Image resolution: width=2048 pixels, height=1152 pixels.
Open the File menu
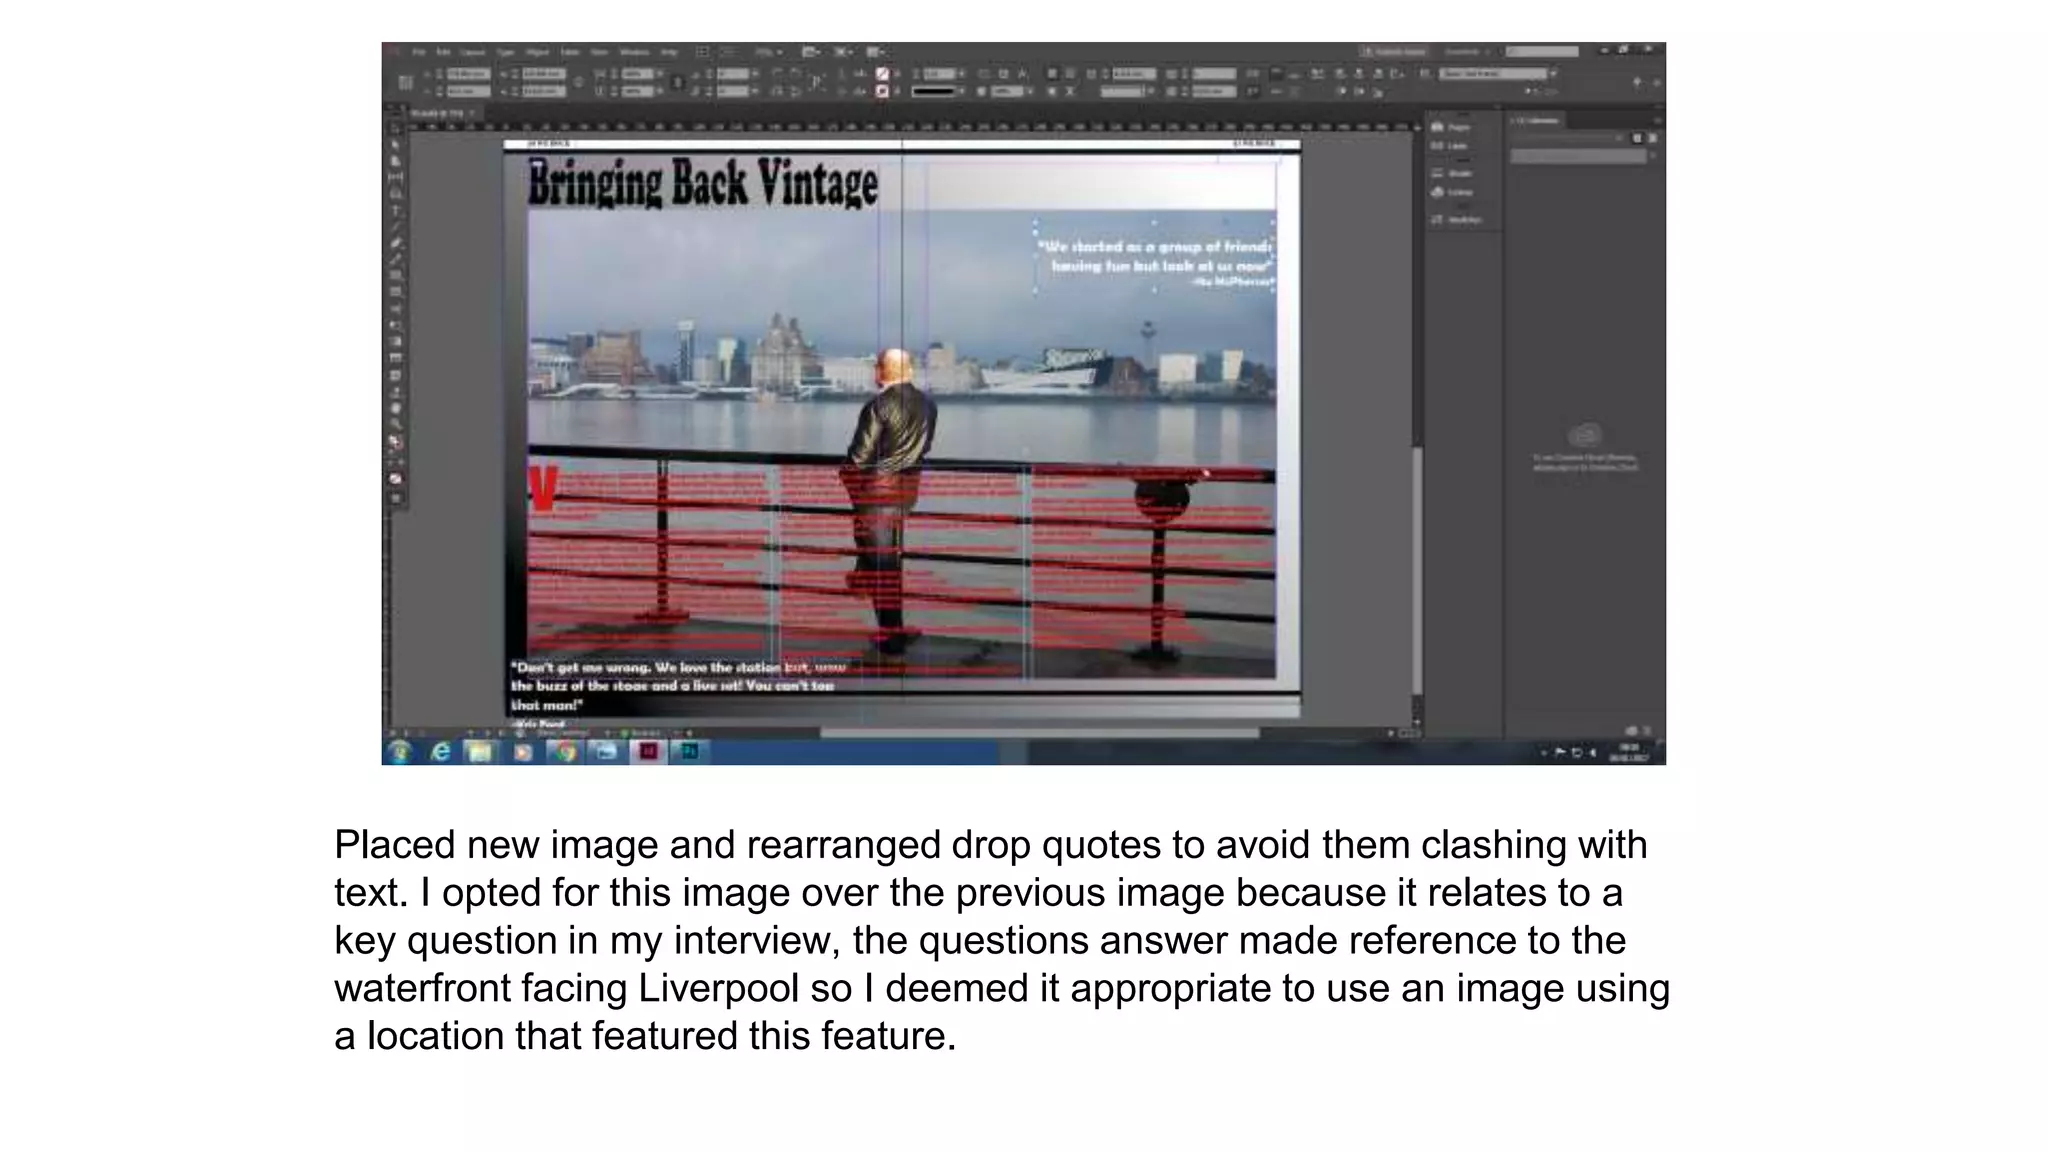(x=419, y=52)
